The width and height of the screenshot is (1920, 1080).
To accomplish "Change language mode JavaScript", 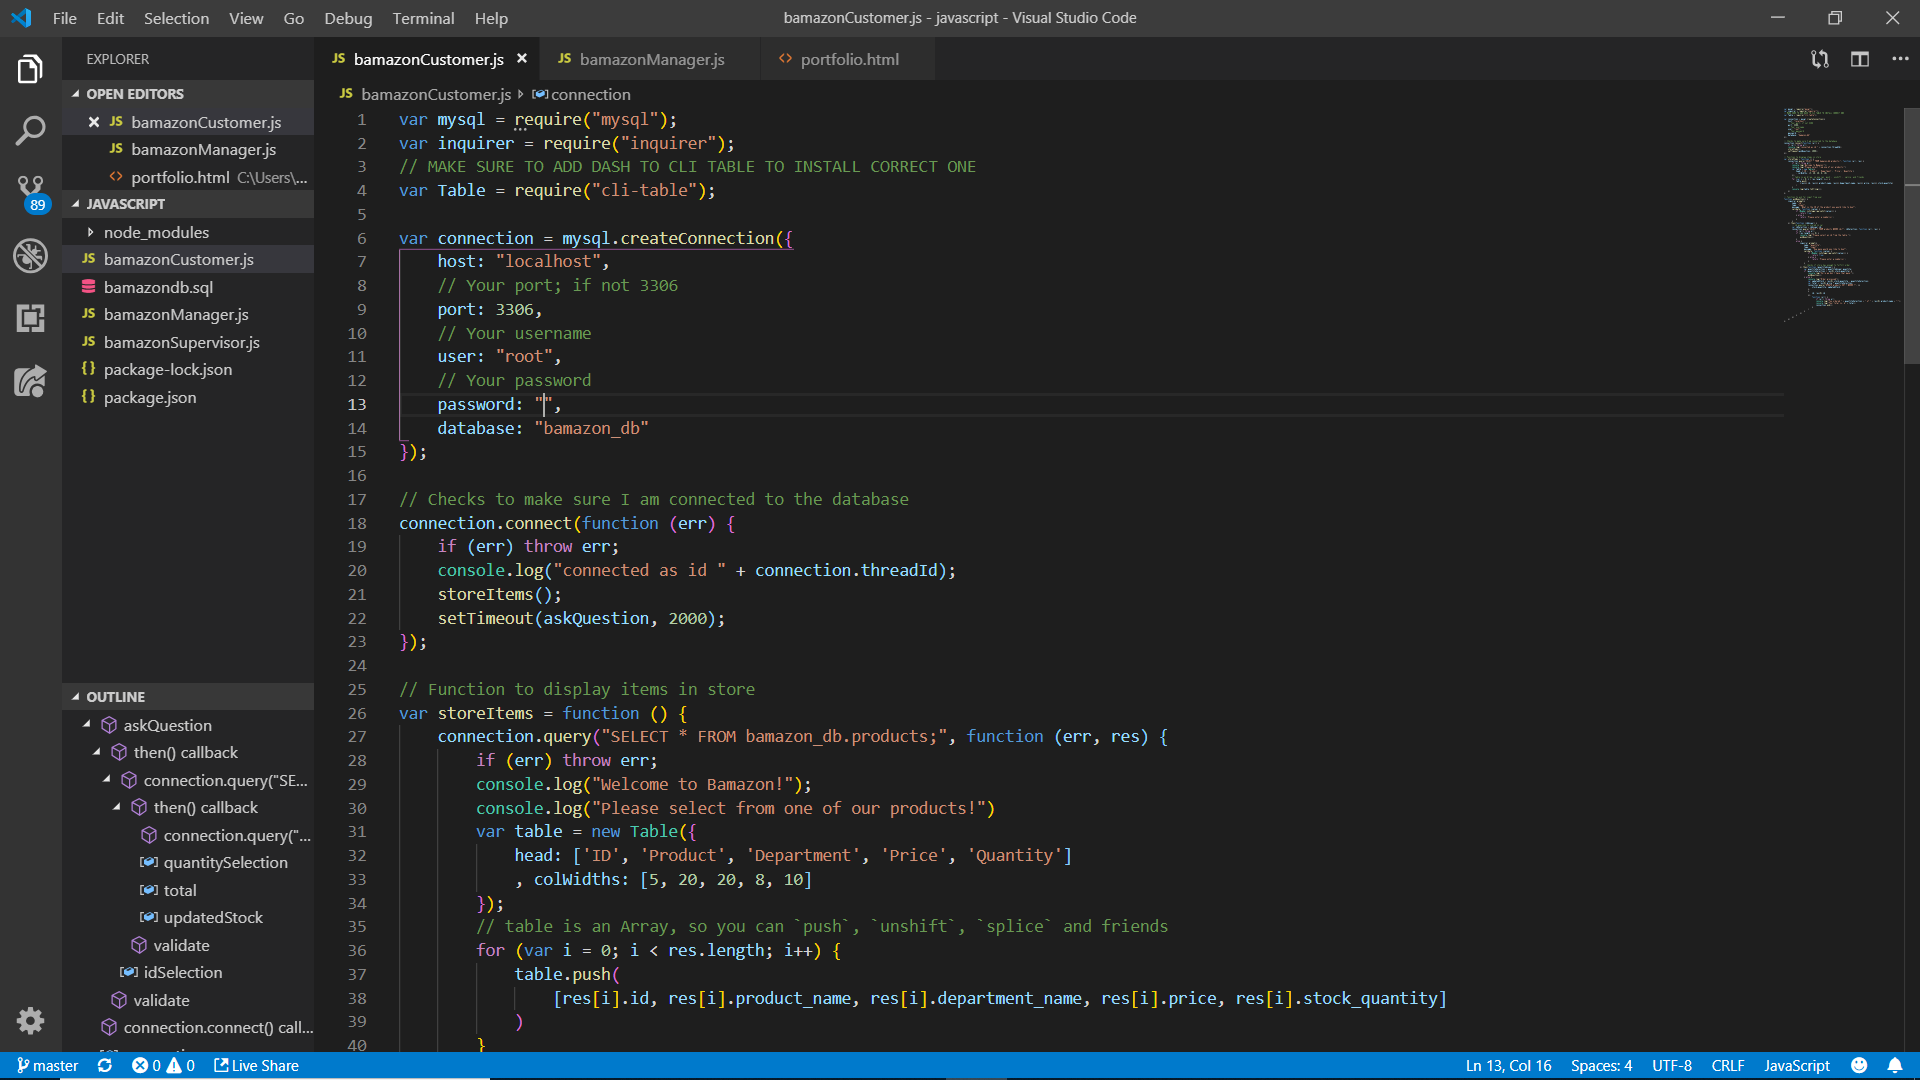I will point(1796,1066).
